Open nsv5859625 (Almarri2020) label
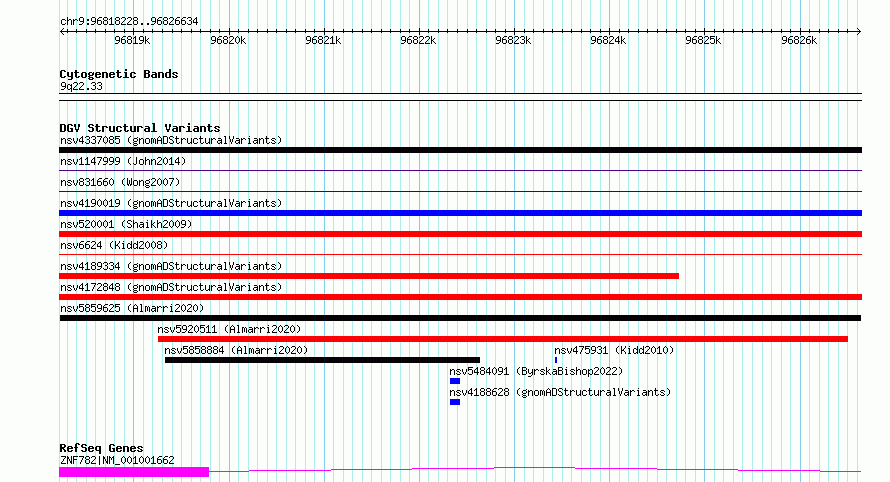 pos(132,308)
